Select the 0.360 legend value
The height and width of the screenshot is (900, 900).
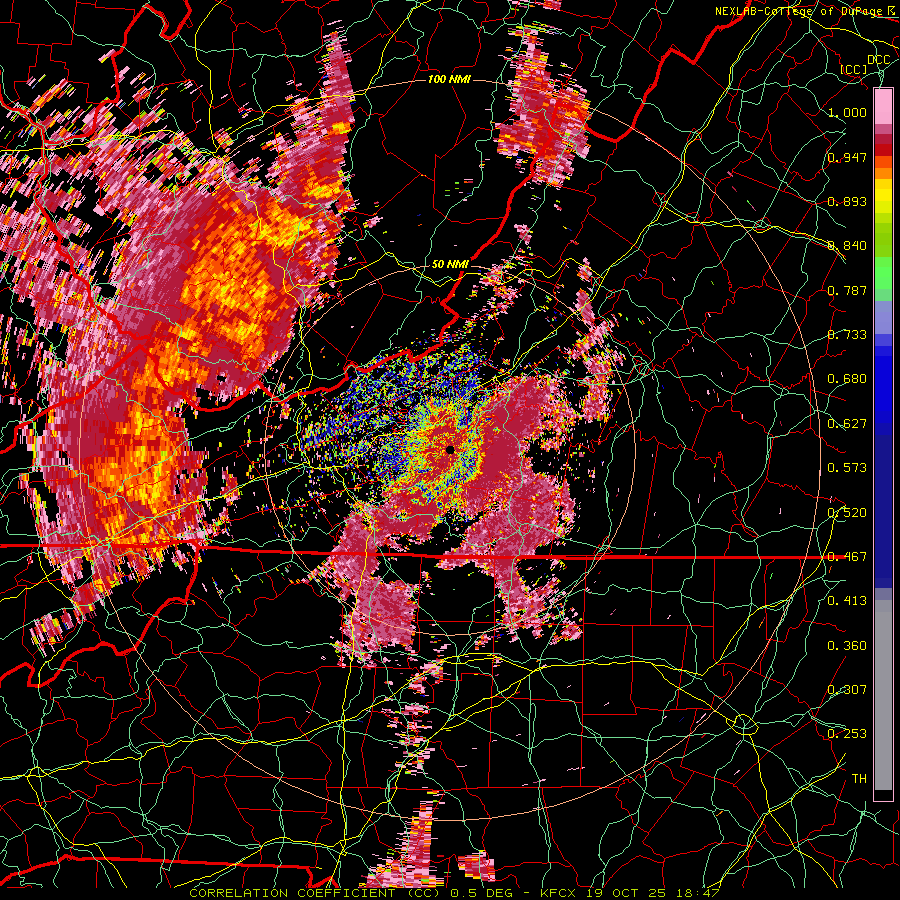pyautogui.click(x=847, y=646)
